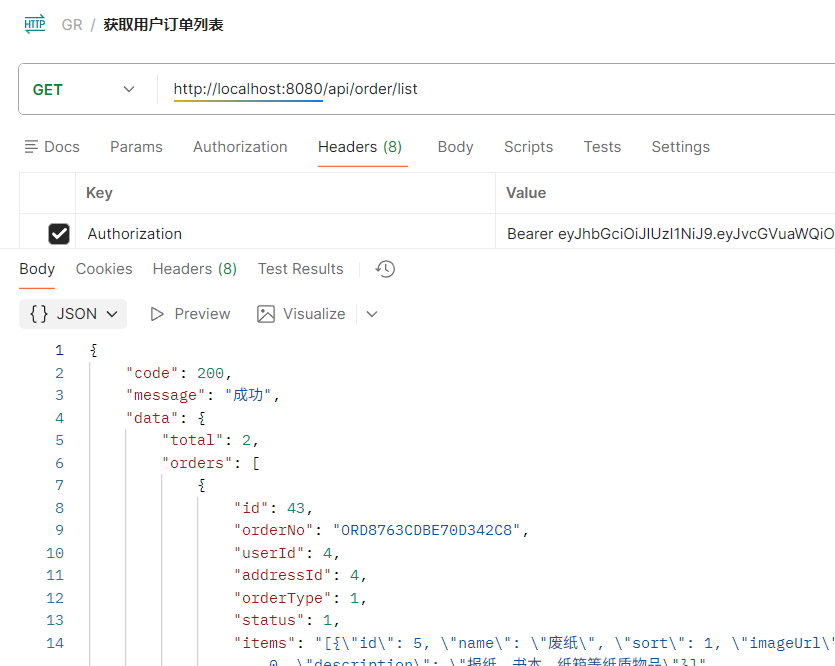Image resolution: width=835 pixels, height=666 pixels.
Task: Open the Test Results tab
Action: pos(300,269)
